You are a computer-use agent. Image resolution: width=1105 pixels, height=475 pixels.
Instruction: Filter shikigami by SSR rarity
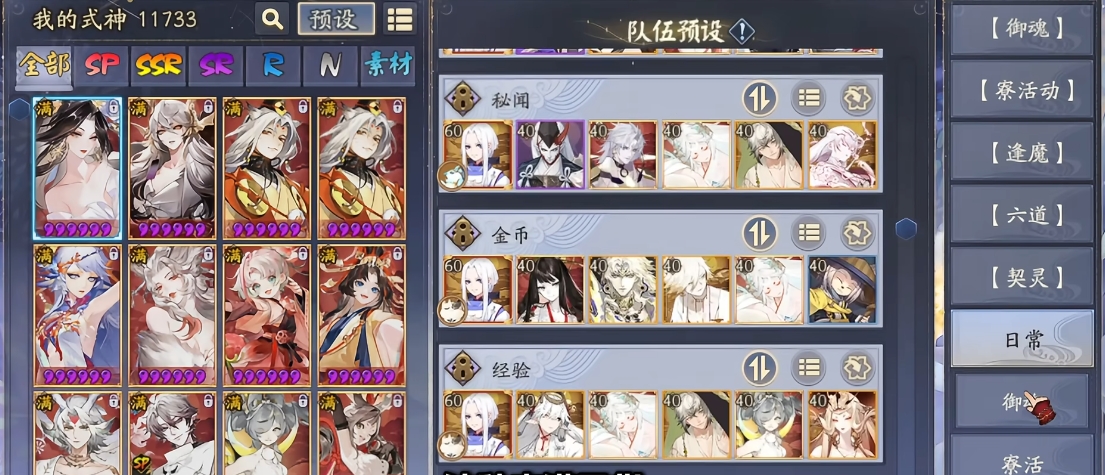click(159, 66)
